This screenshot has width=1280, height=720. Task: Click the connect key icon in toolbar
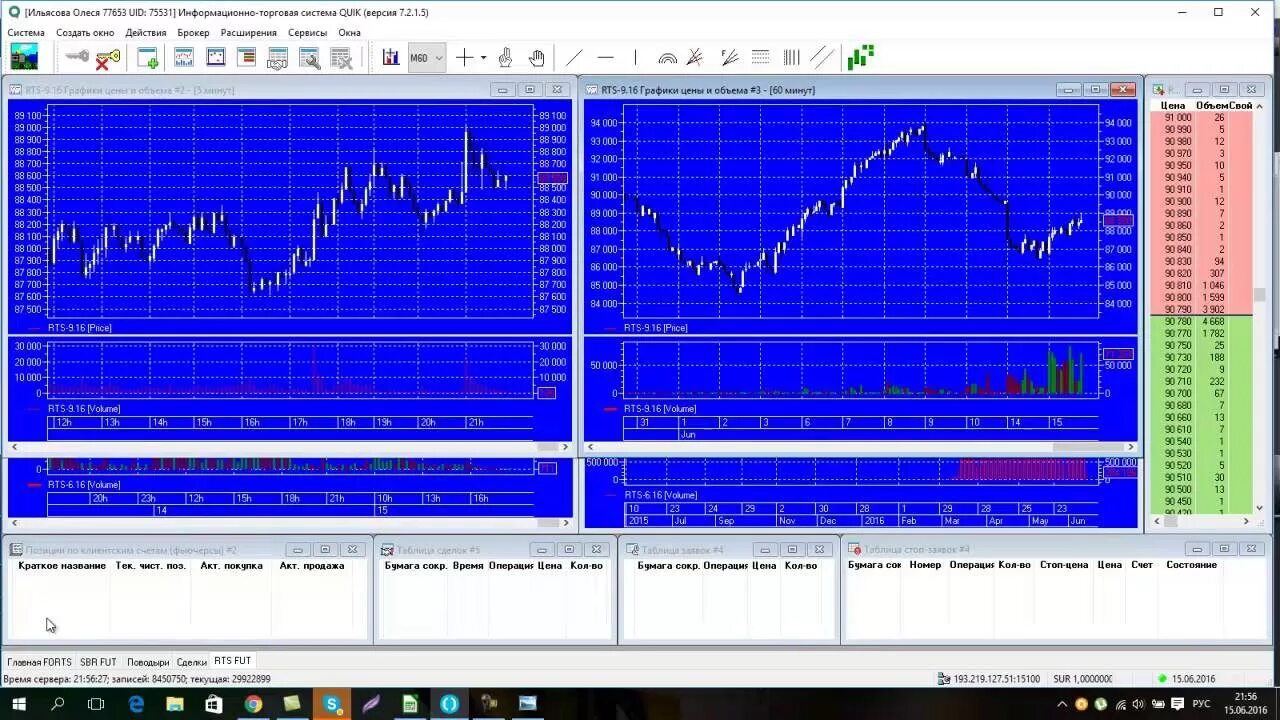(77, 58)
